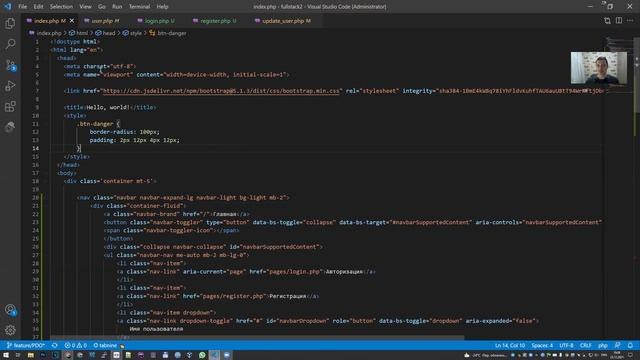Open Windows notification center icon
This screenshot has width=640, height=360.
click(x=630, y=355)
